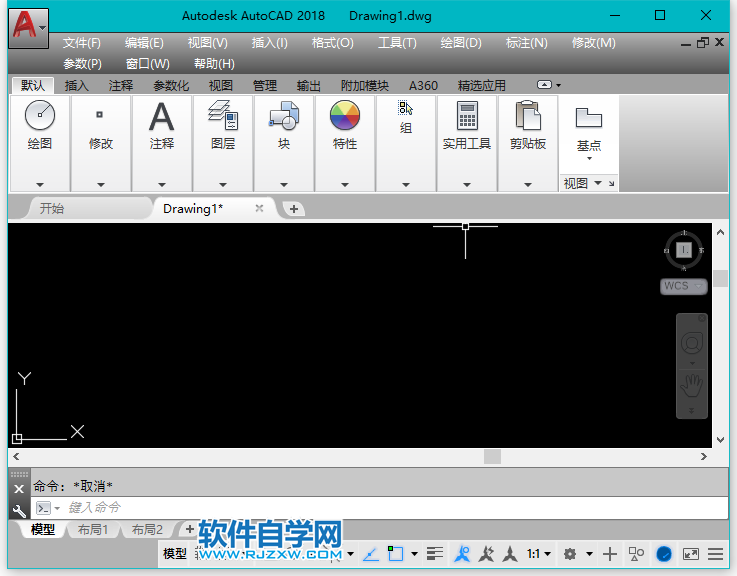Open the 实用工具 calculator panel icon
Image resolution: width=737 pixels, height=576 pixels.
(467, 115)
